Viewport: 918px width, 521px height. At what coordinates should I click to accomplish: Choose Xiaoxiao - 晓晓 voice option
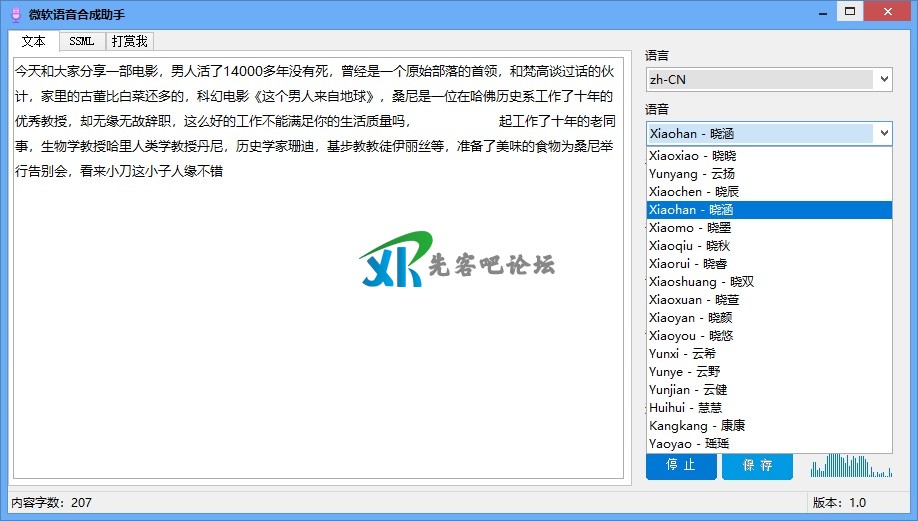click(692, 156)
